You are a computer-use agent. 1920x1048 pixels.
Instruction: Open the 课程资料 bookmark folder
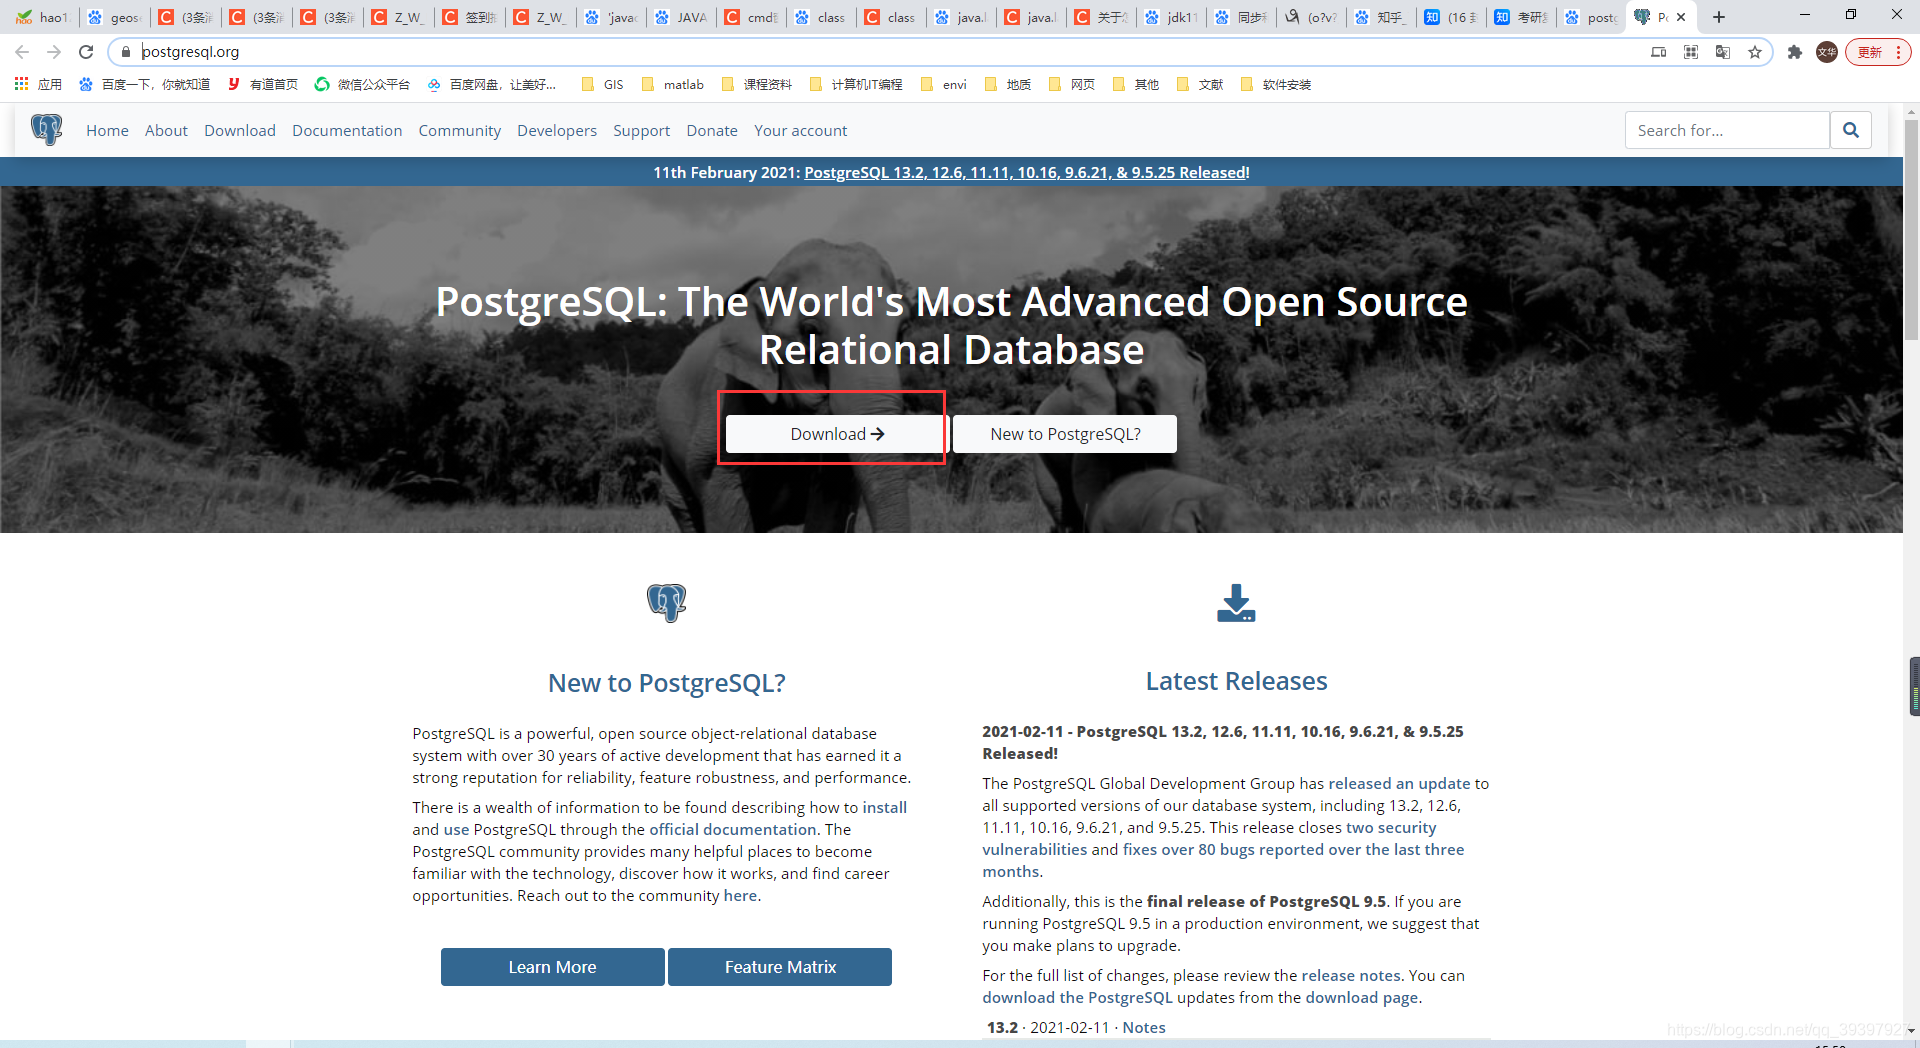tap(756, 85)
